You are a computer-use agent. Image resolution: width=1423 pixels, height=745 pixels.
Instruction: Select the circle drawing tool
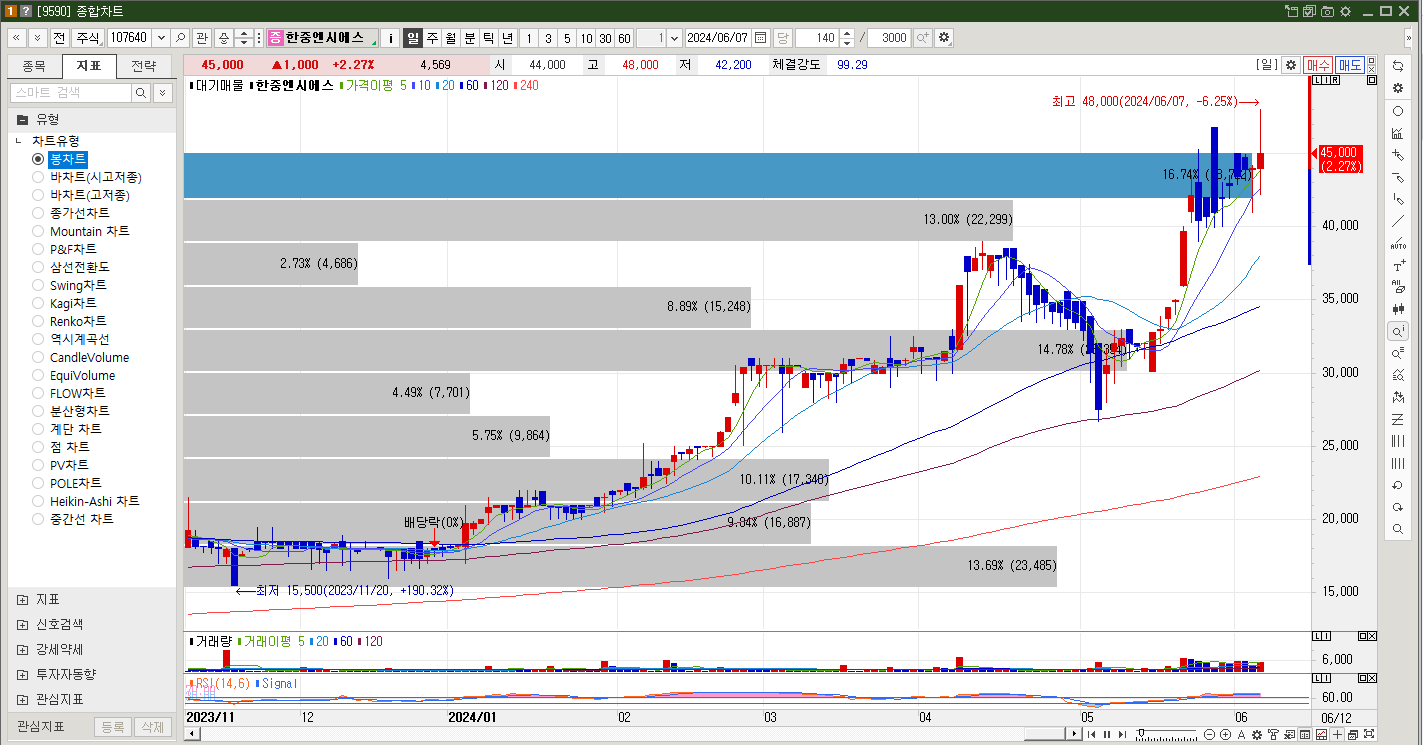tap(1398, 111)
